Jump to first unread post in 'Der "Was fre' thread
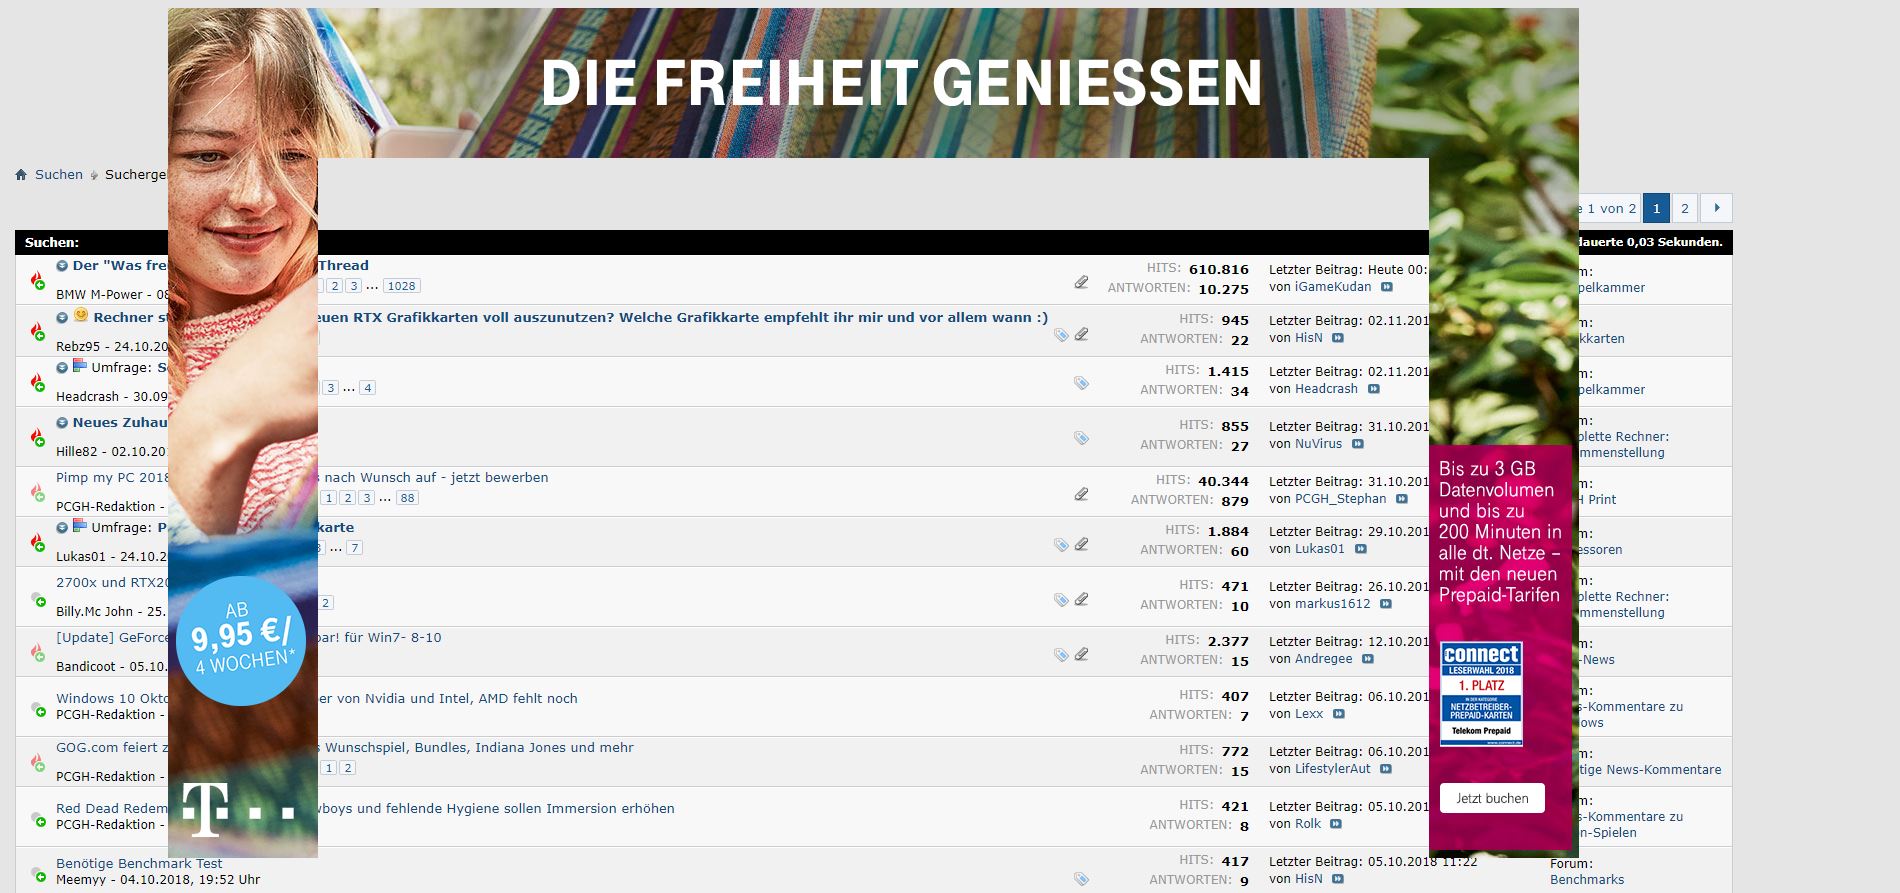Screen dimensions: 1900x893 (62, 266)
